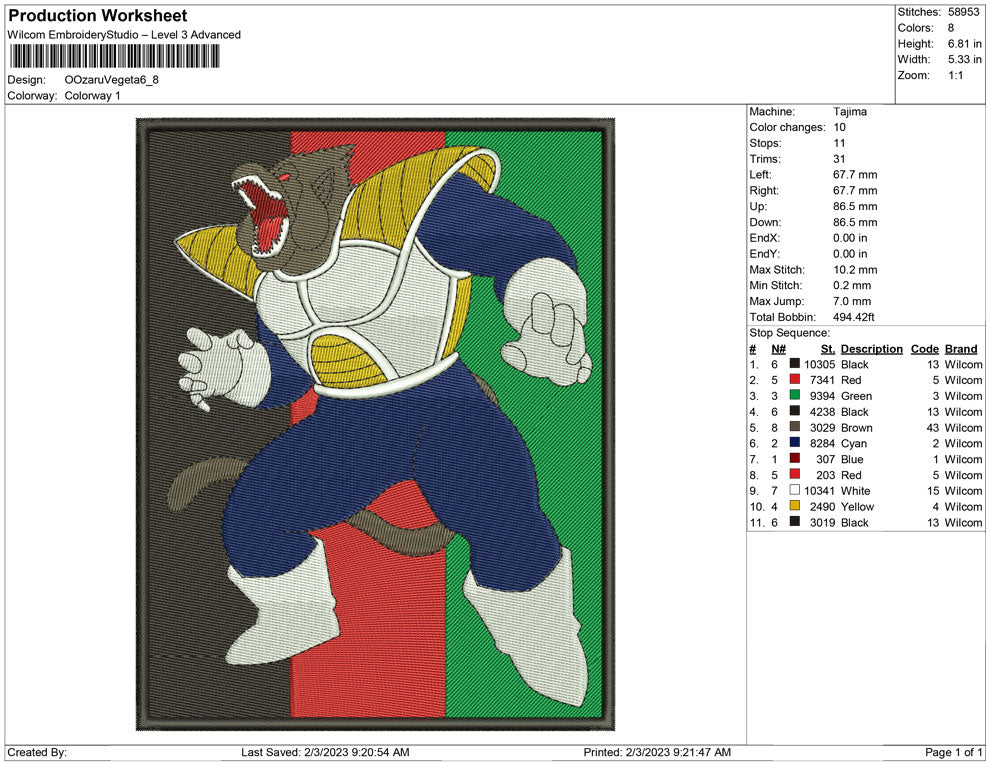Screen dimensions: 990x762
Task: Click the 'Printed: 2/3/2023 9:21:47 AM' text
Action: [657, 752]
